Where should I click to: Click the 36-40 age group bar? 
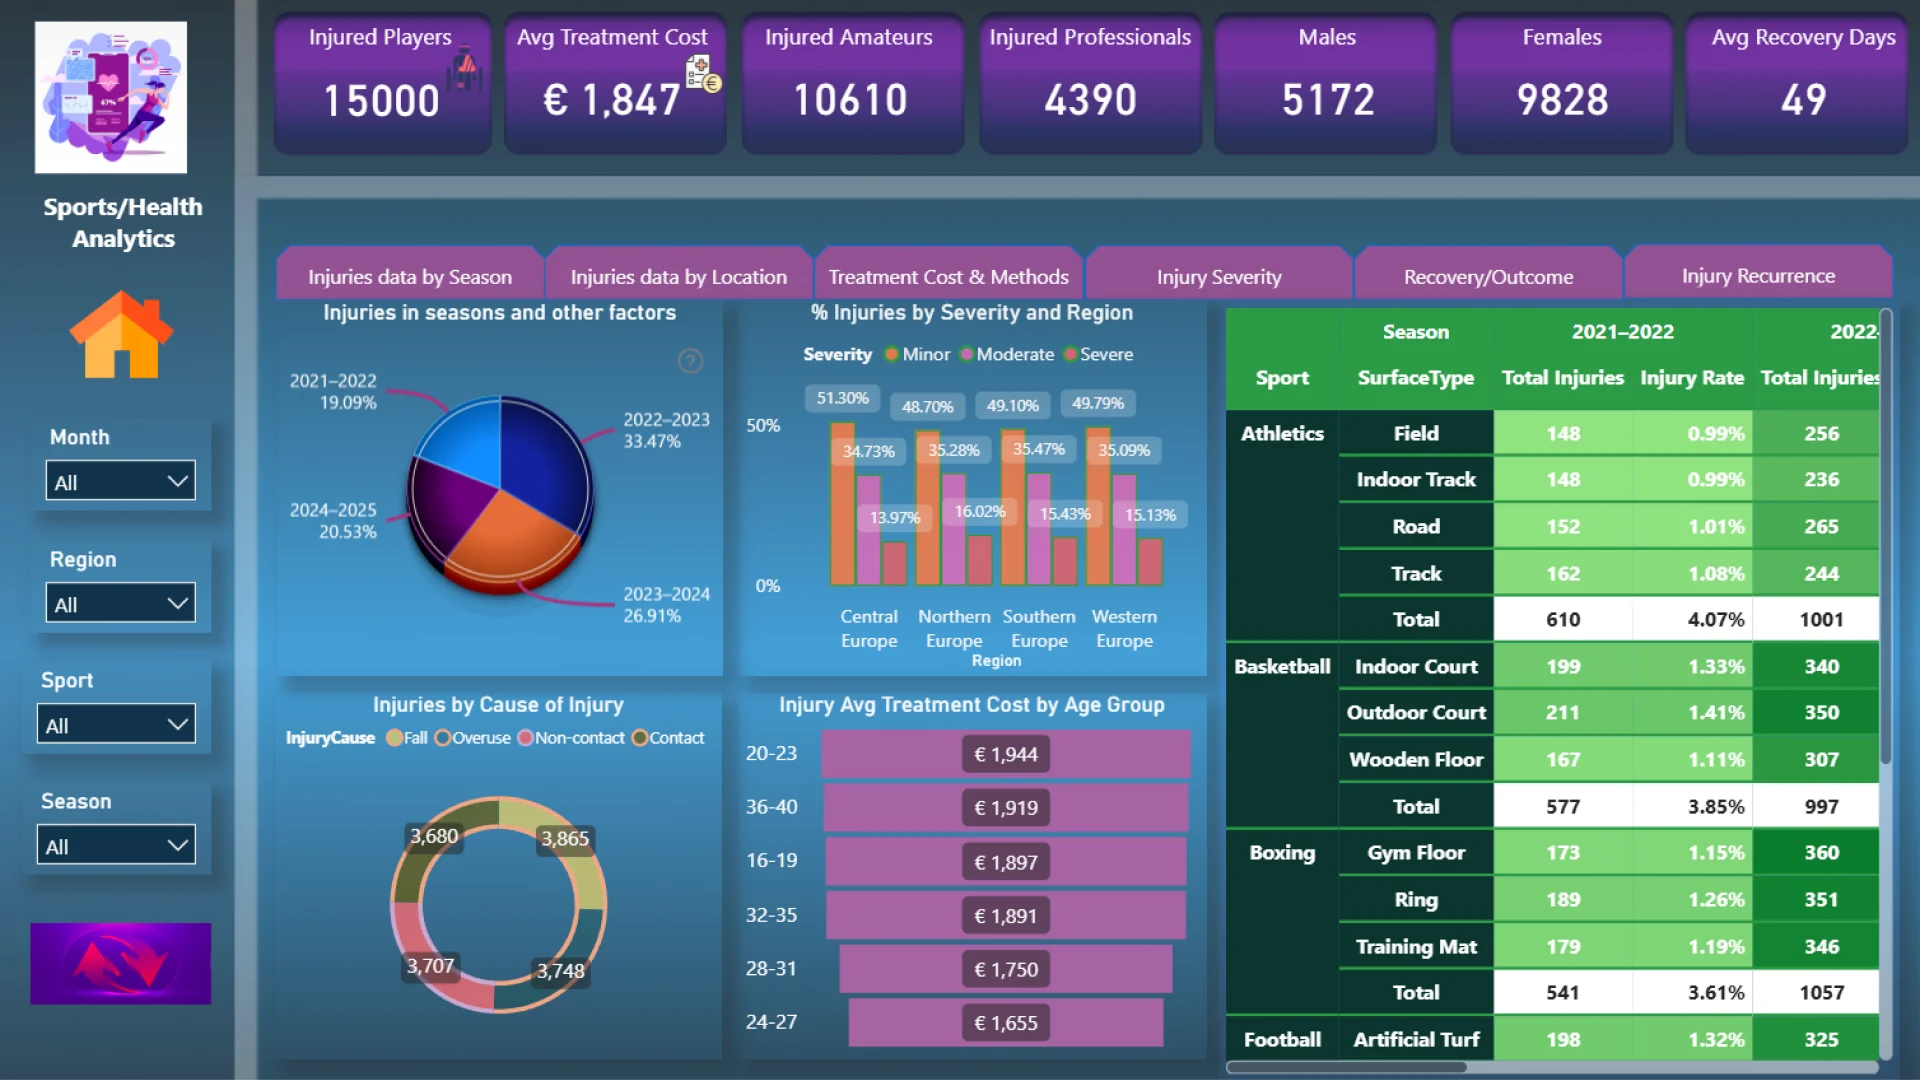click(x=1006, y=807)
